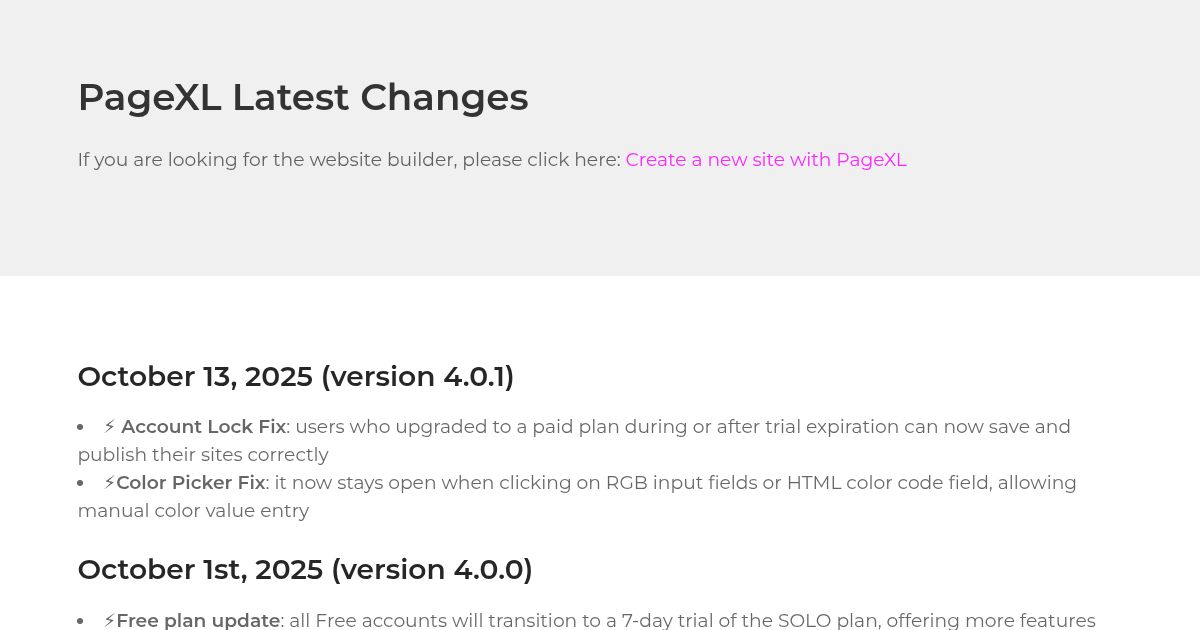Click the 'PageXL Latest Changes' page title
Image resolution: width=1200 pixels, height=630 pixels.
[302, 97]
